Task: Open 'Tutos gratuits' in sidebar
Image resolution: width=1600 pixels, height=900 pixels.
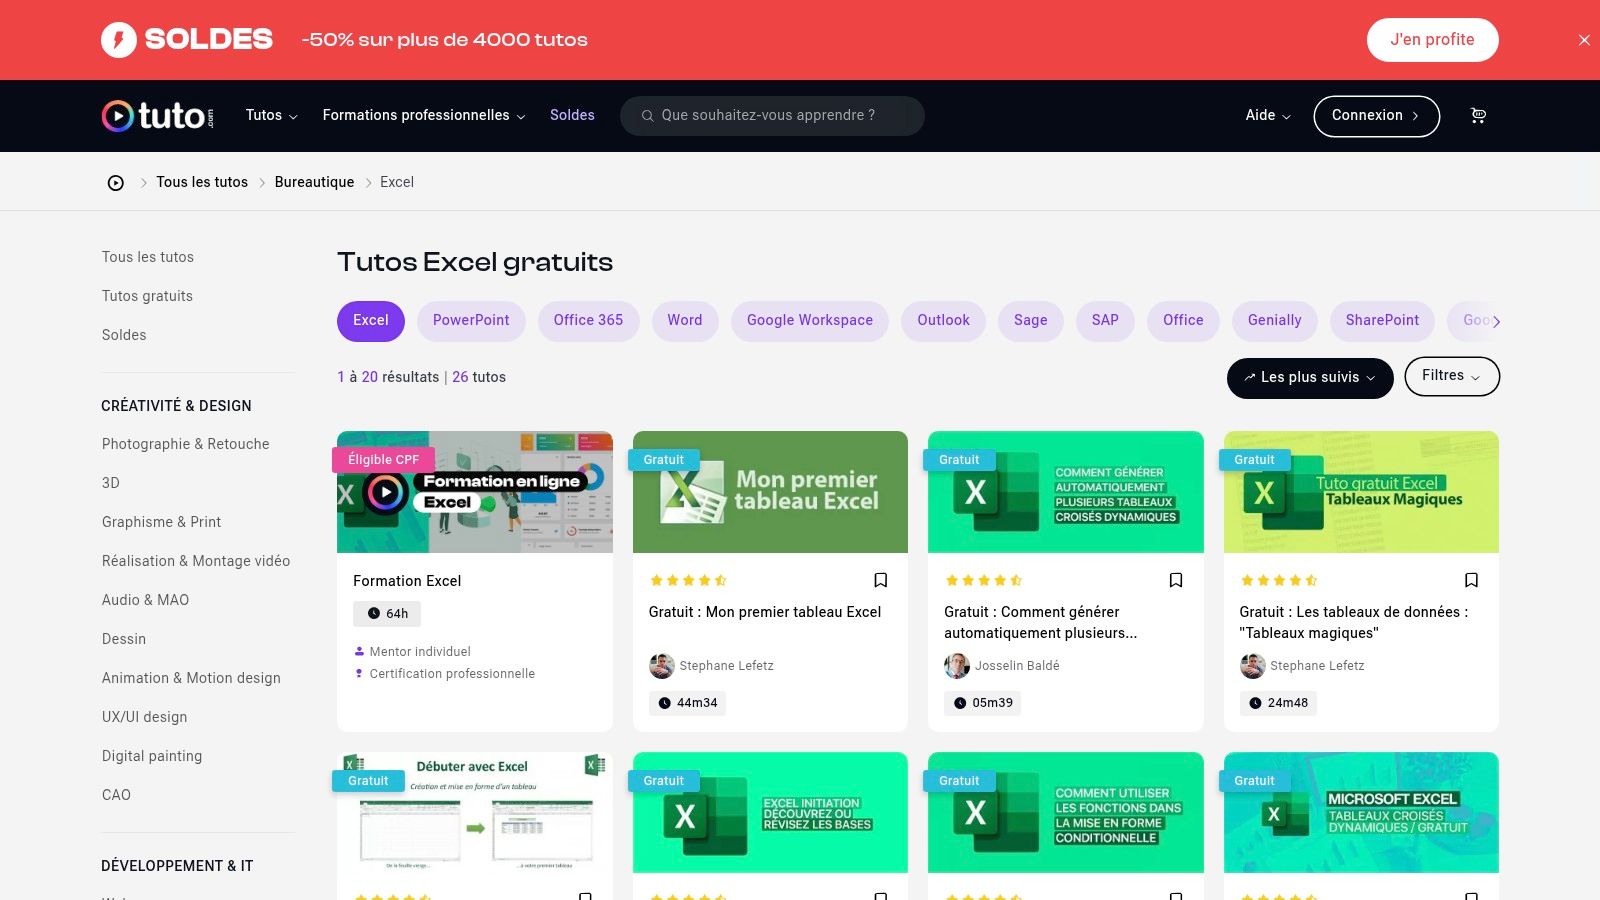Action: point(147,296)
